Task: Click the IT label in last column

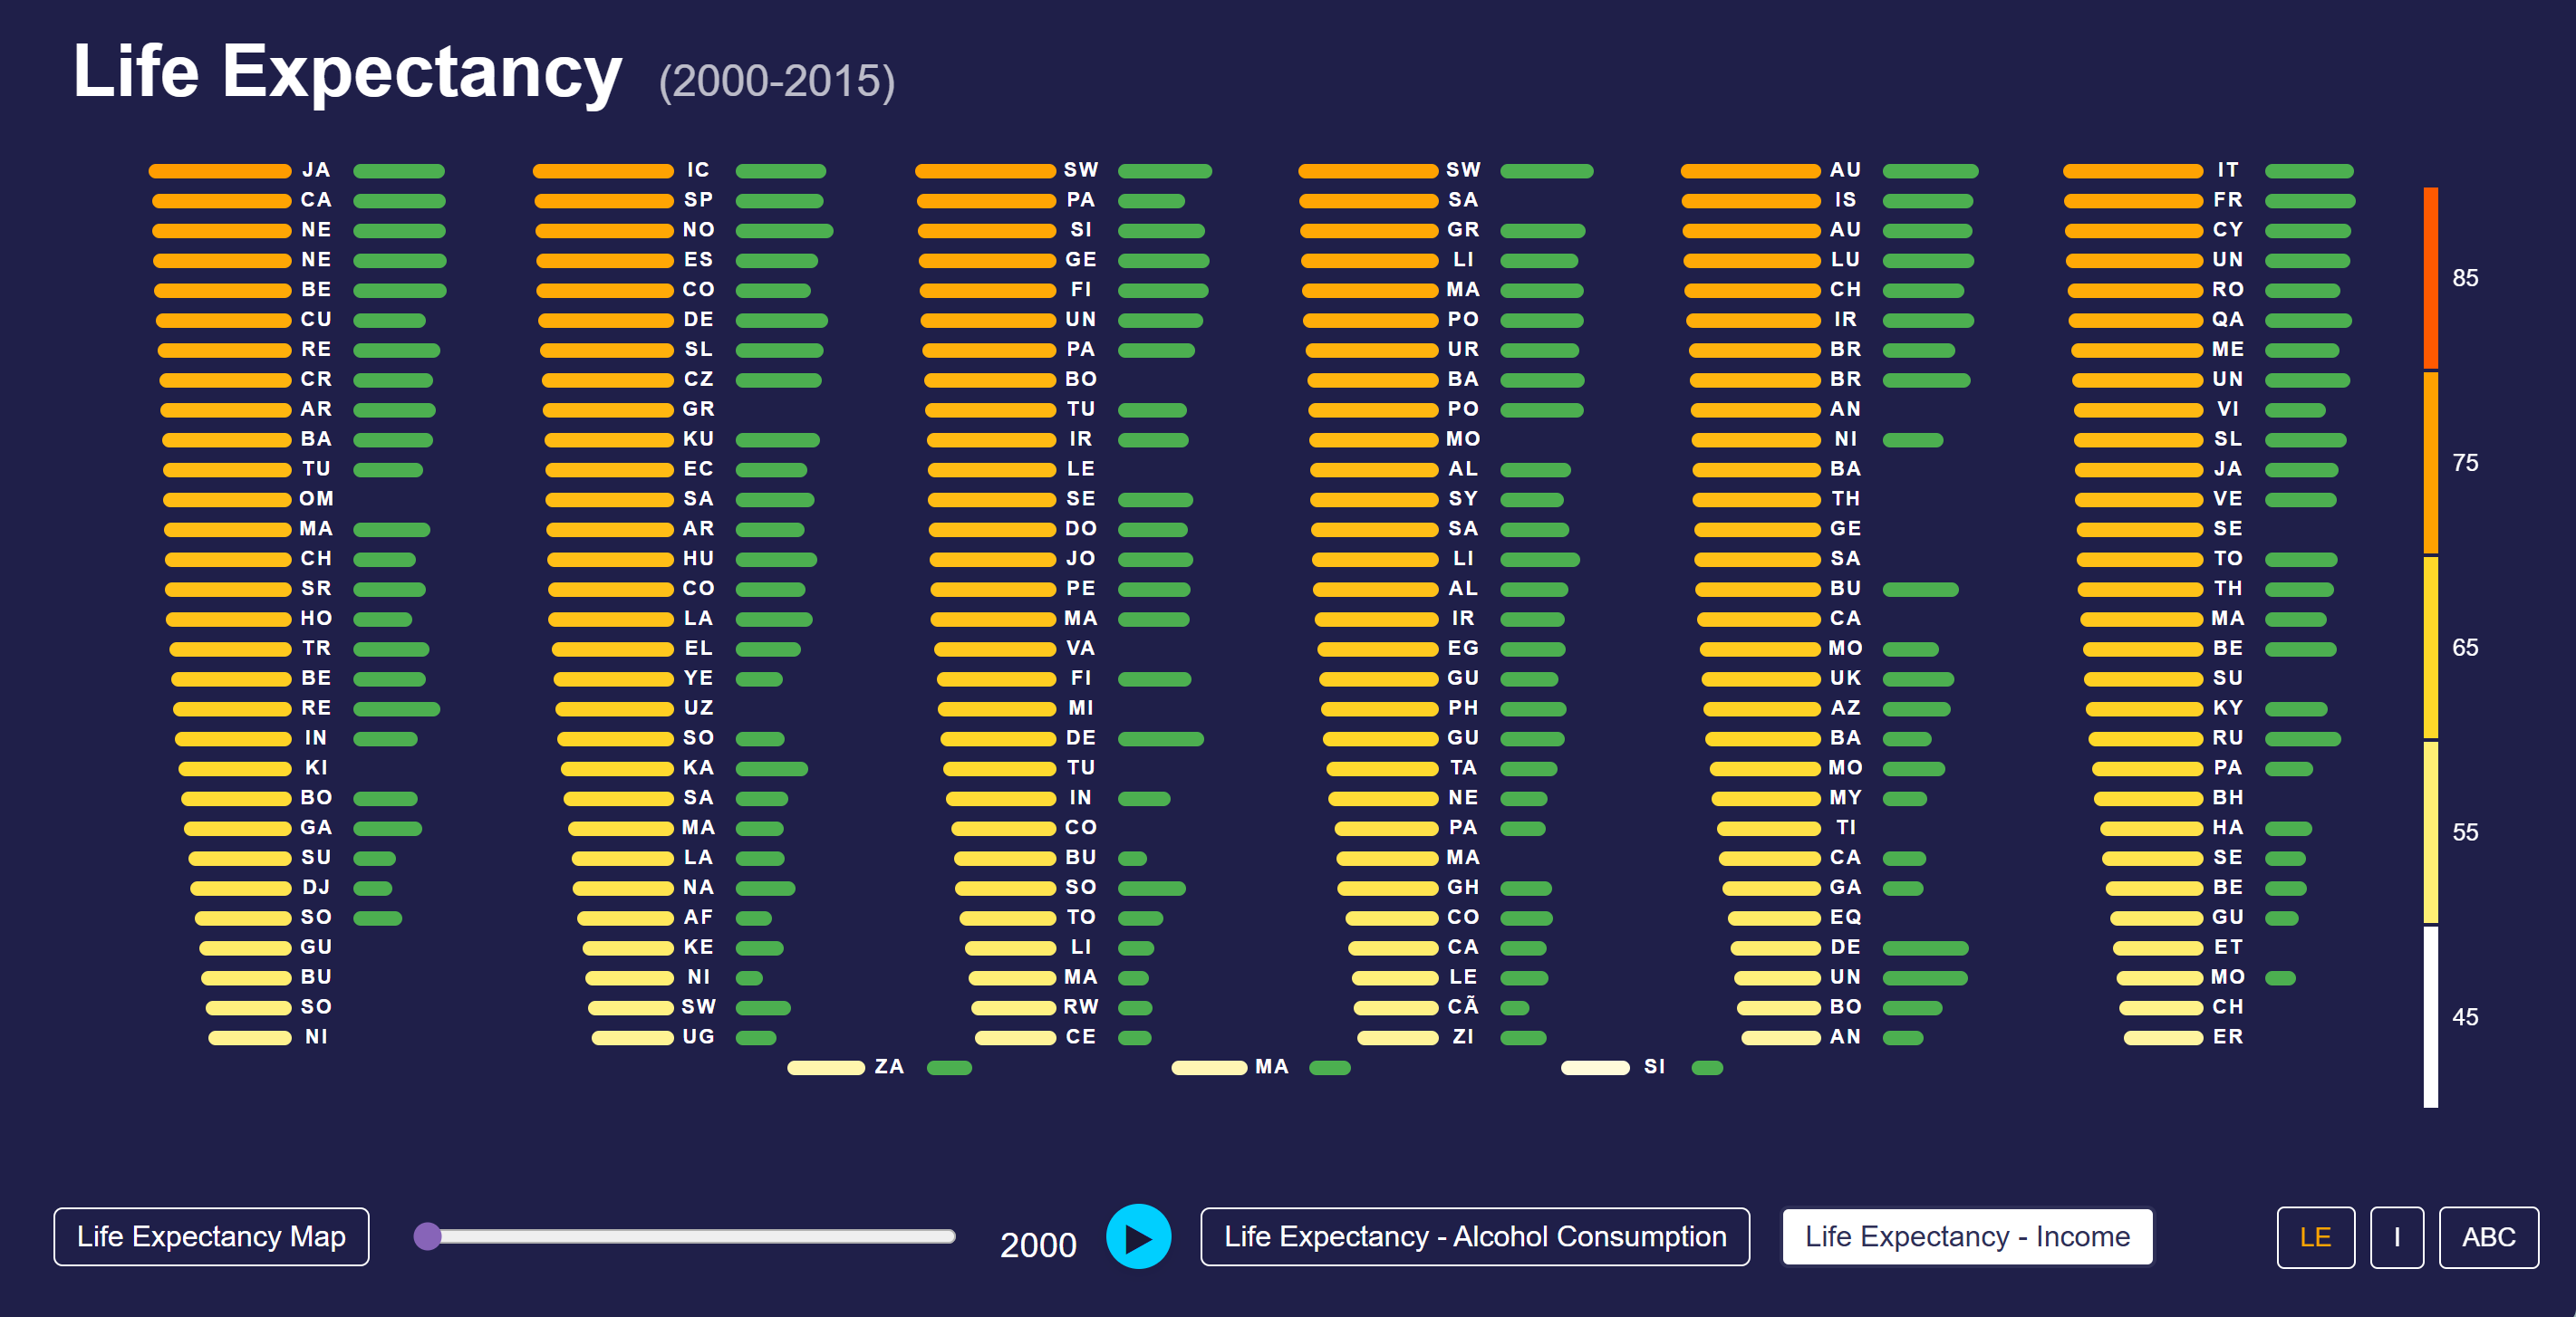Action: point(2227,170)
